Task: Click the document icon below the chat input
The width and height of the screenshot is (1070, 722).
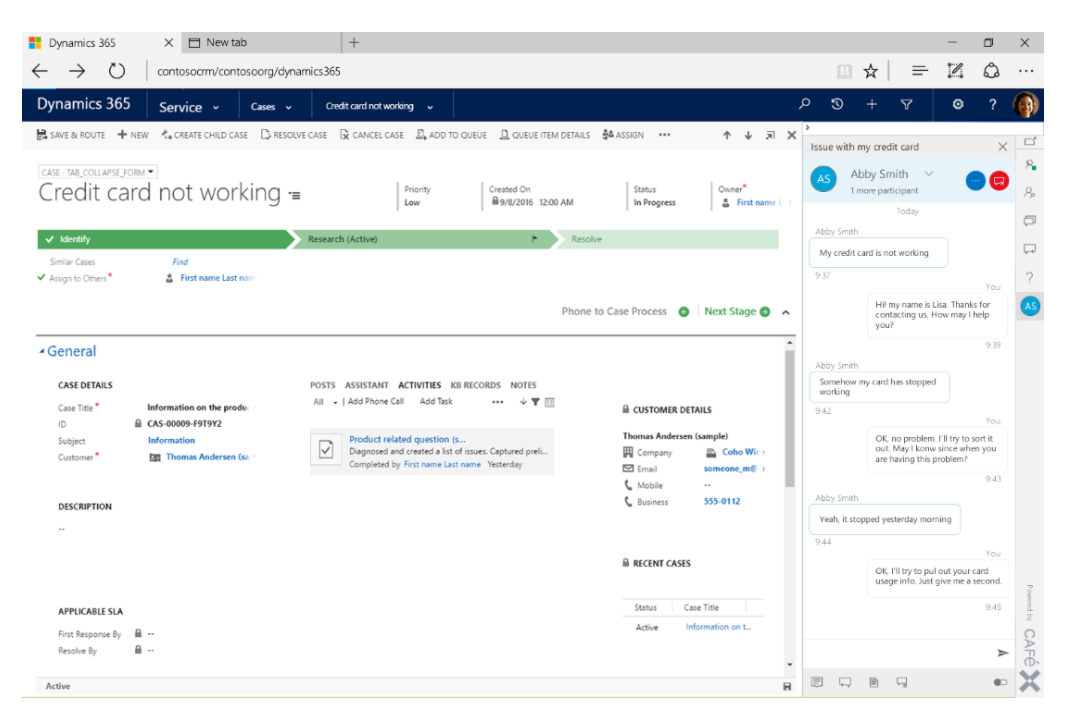Action: click(x=873, y=682)
